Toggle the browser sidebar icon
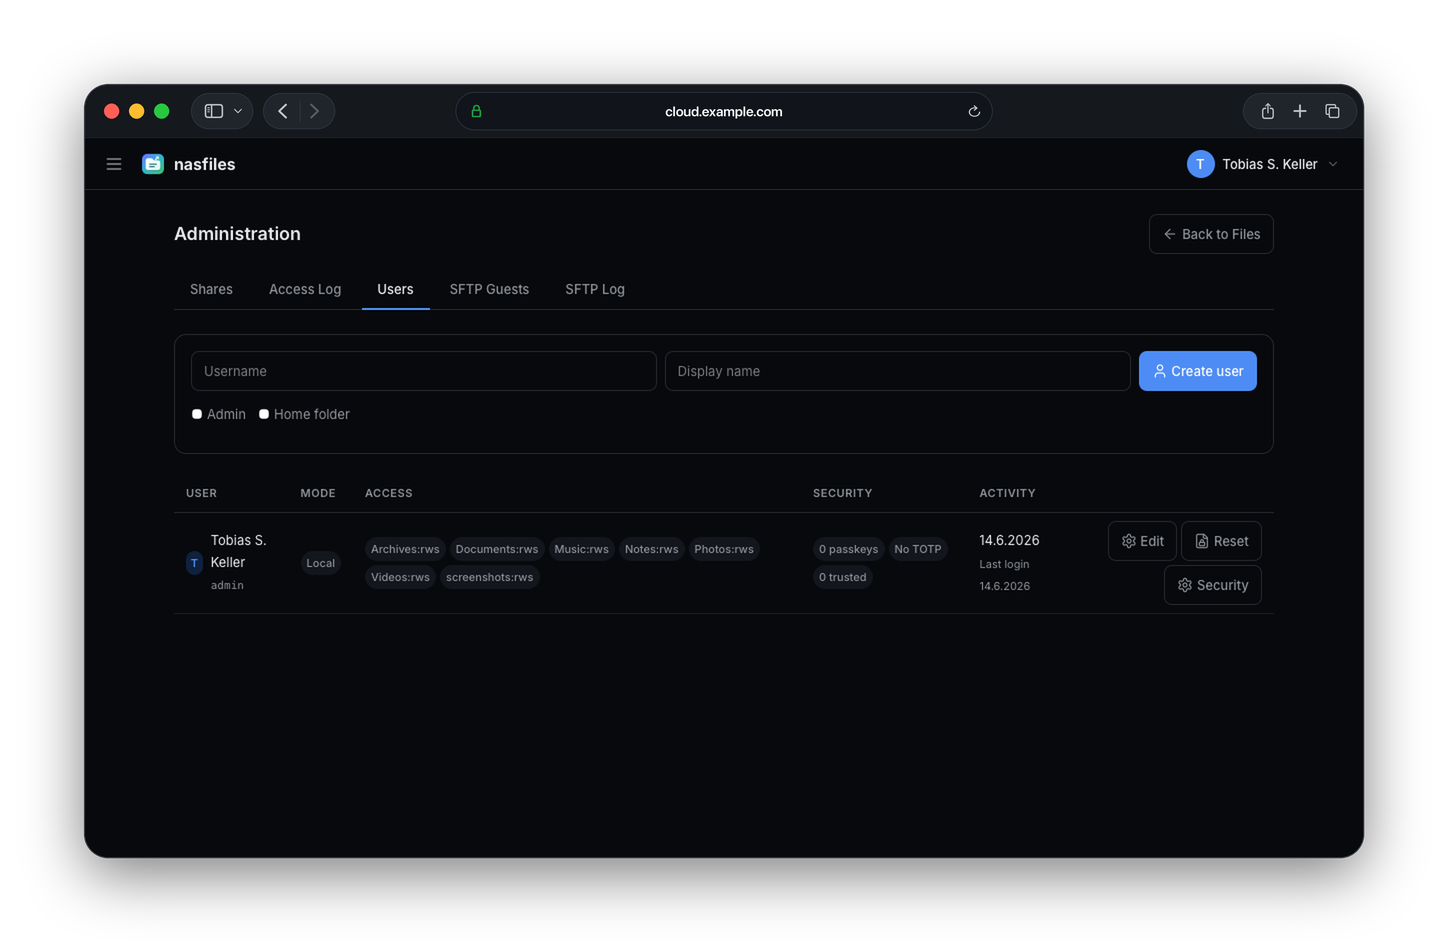 coord(214,111)
